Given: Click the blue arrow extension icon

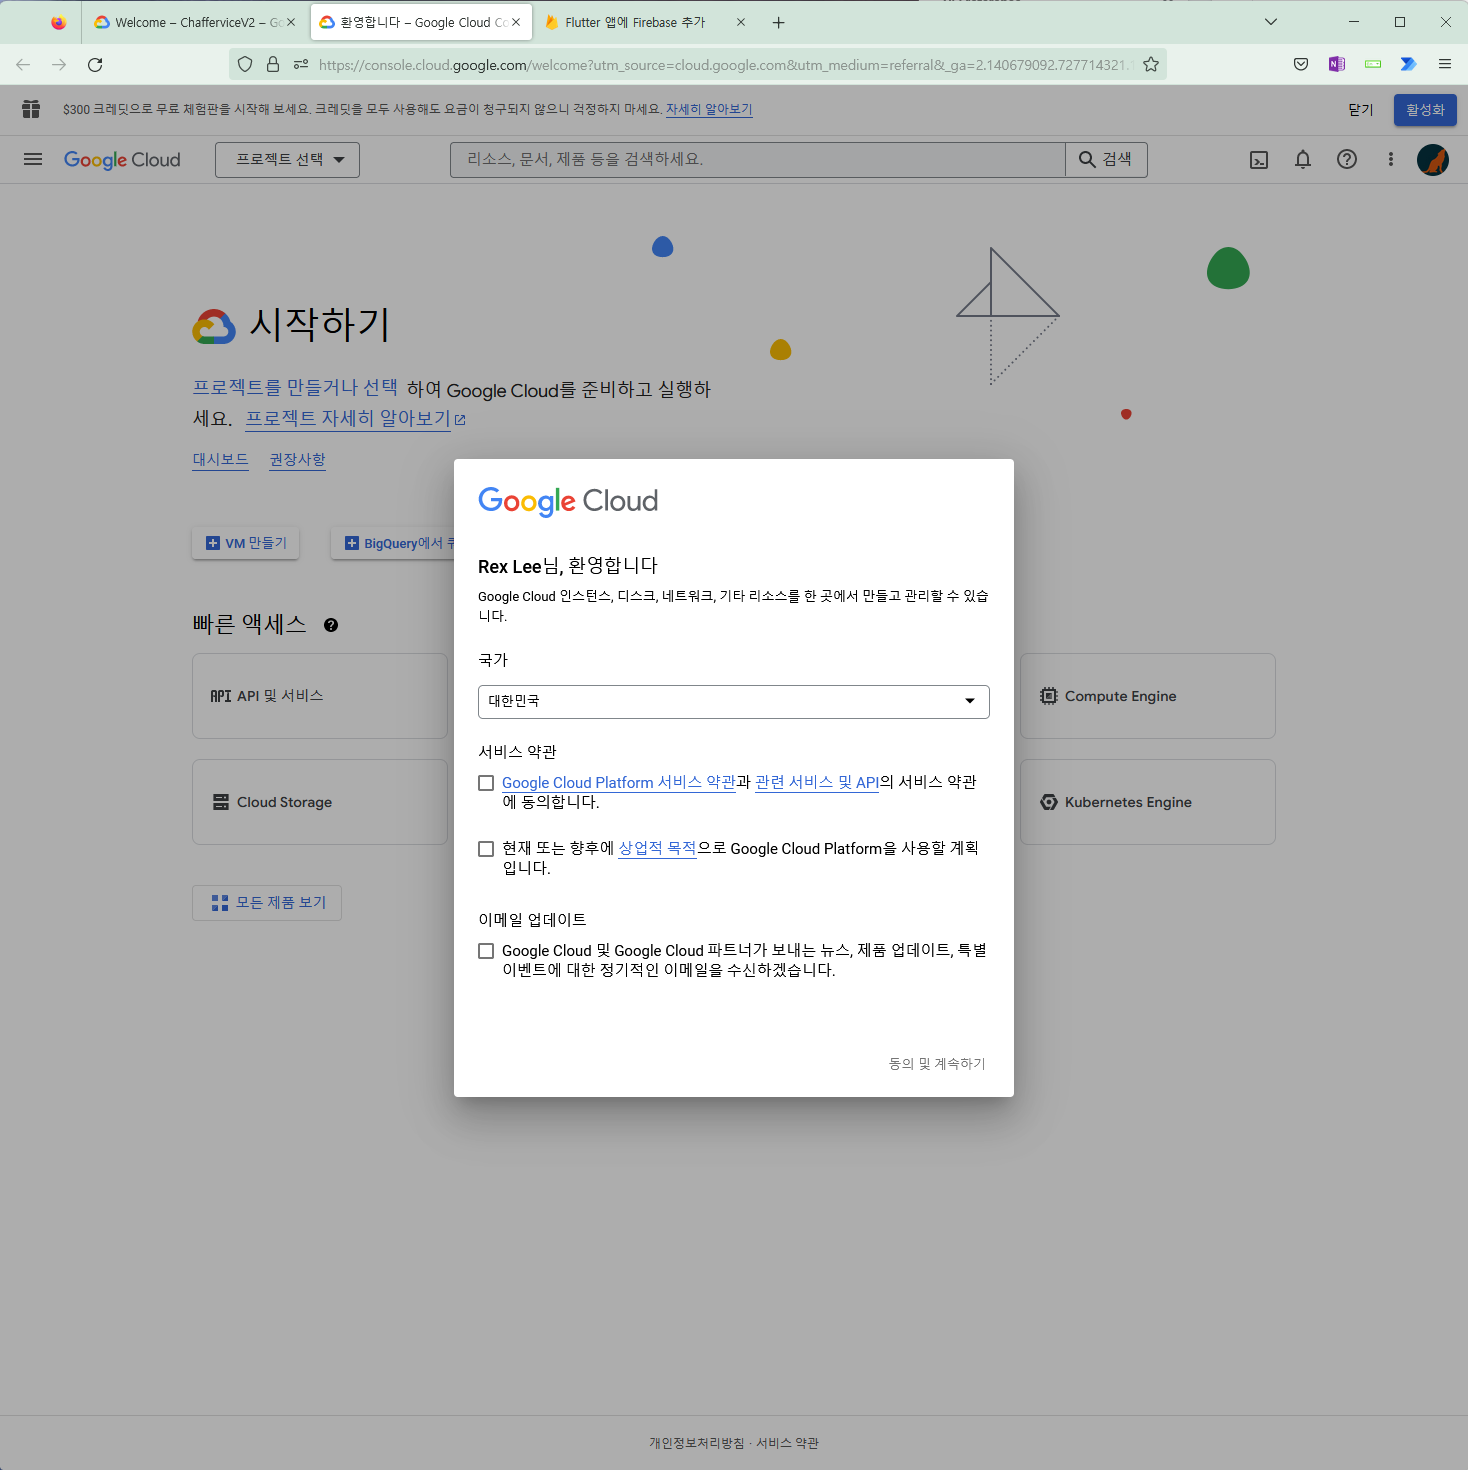Looking at the screenshot, I should pos(1408,64).
